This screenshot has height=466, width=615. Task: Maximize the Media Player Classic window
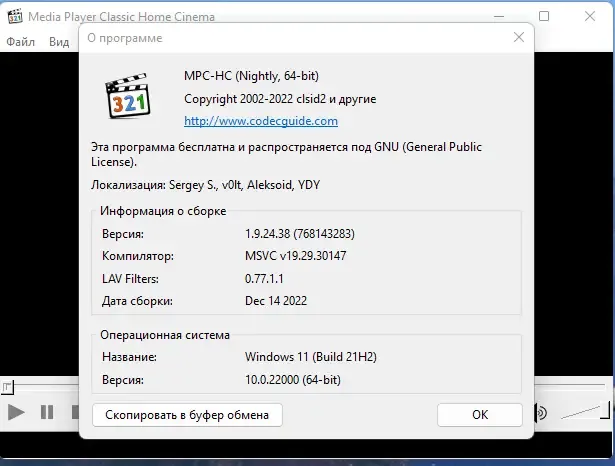coord(544,16)
